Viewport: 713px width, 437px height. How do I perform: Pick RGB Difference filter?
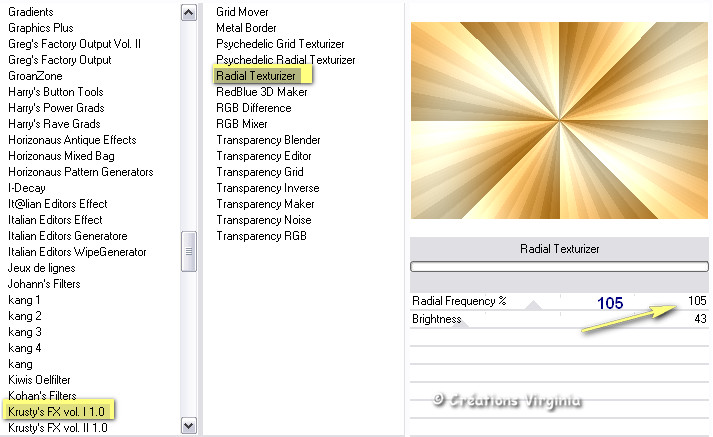(254, 108)
